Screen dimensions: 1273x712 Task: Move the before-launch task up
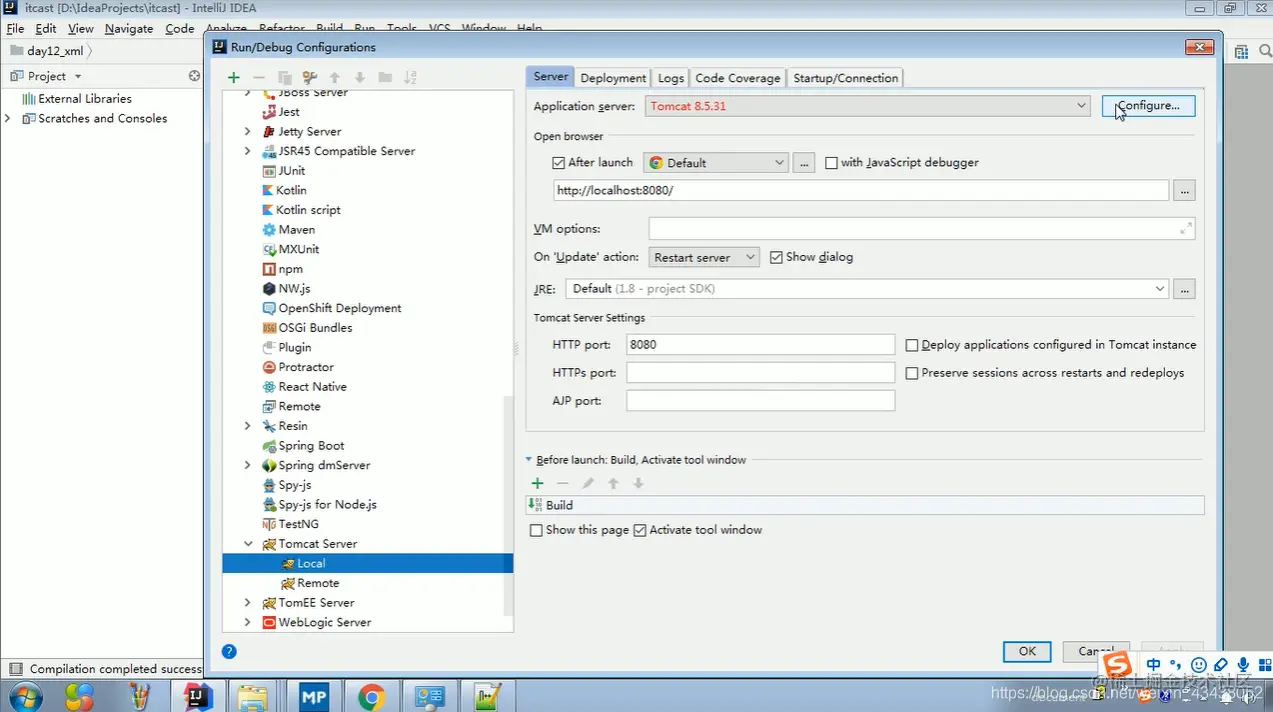[x=613, y=483]
